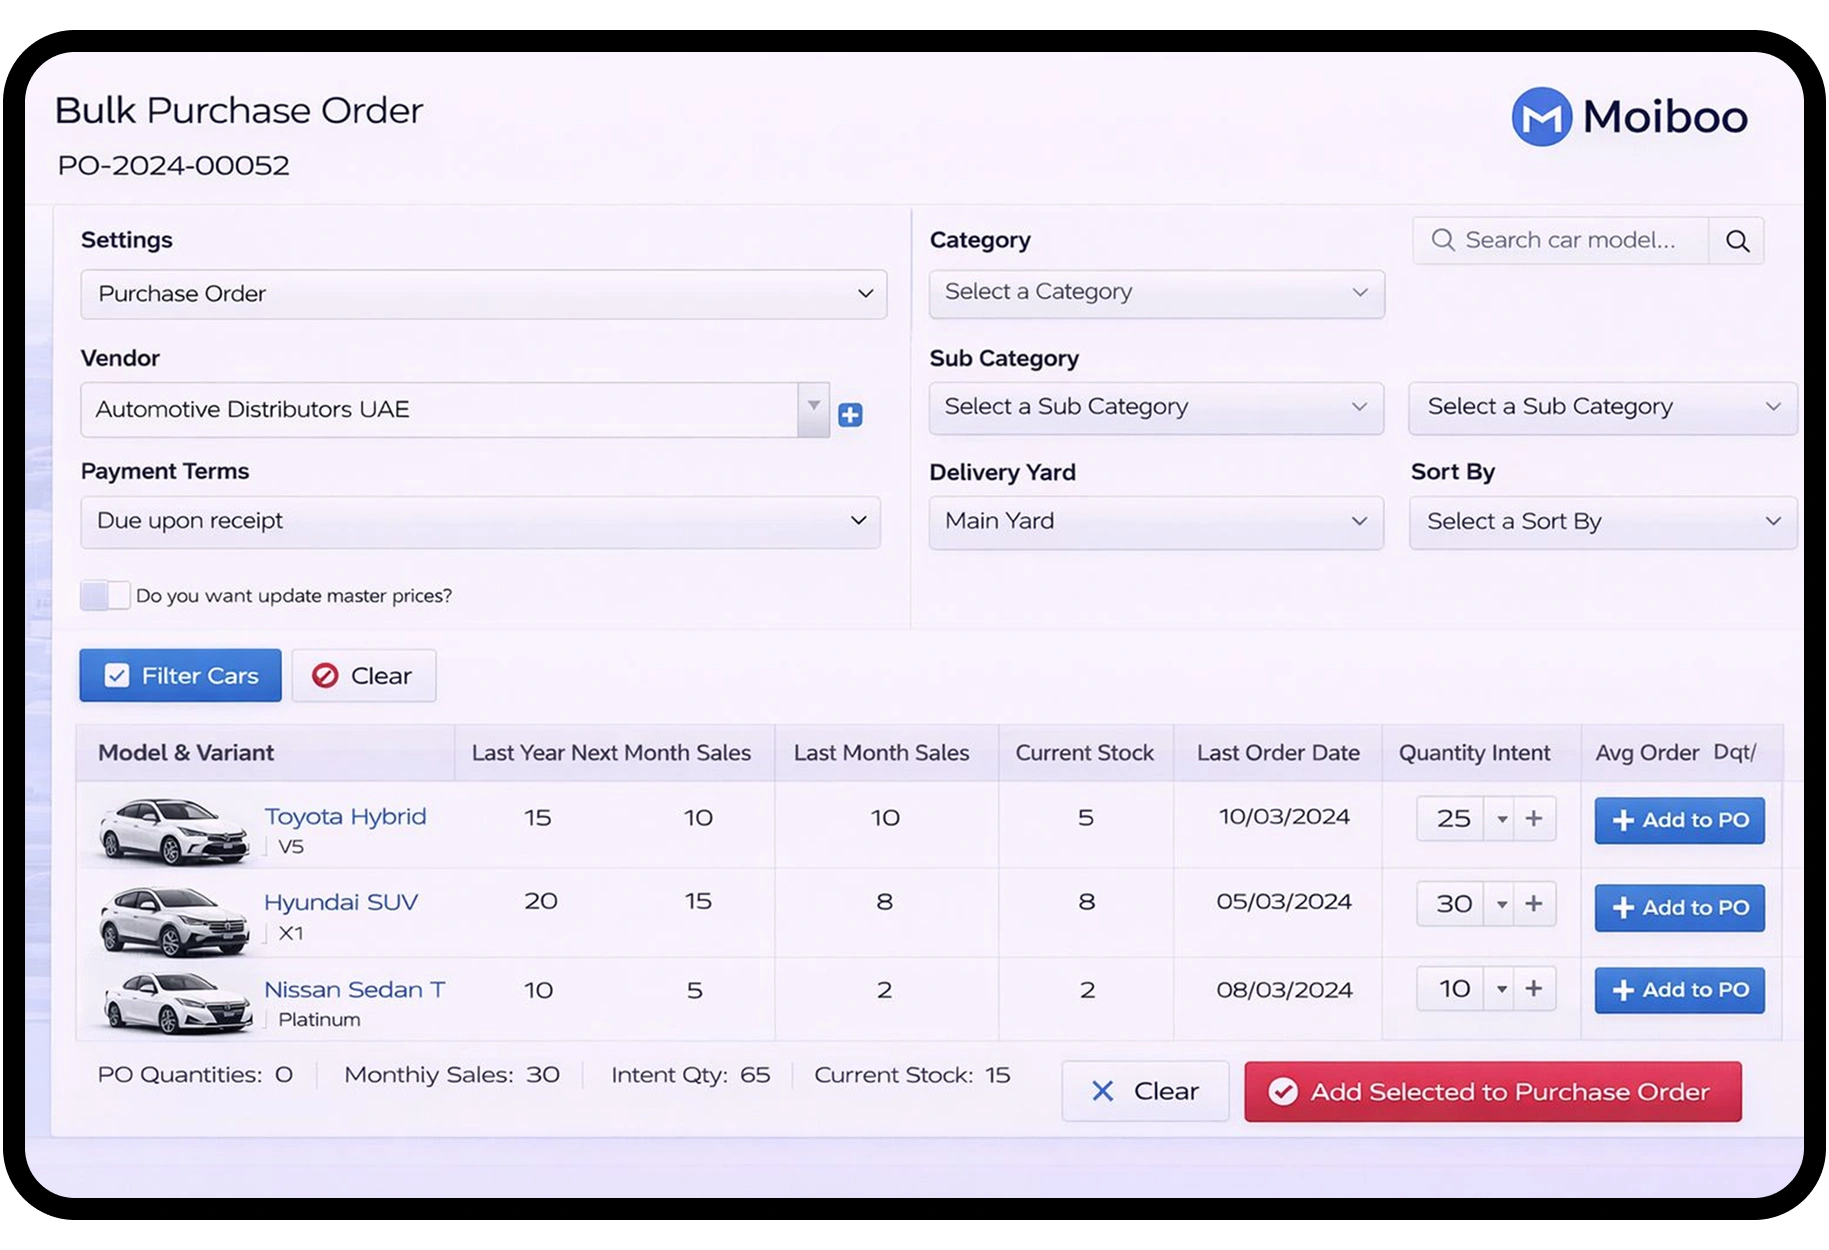1829x1250 pixels.
Task: Click the Toyota Hybrid car thumbnail
Action: tap(174, 829)
